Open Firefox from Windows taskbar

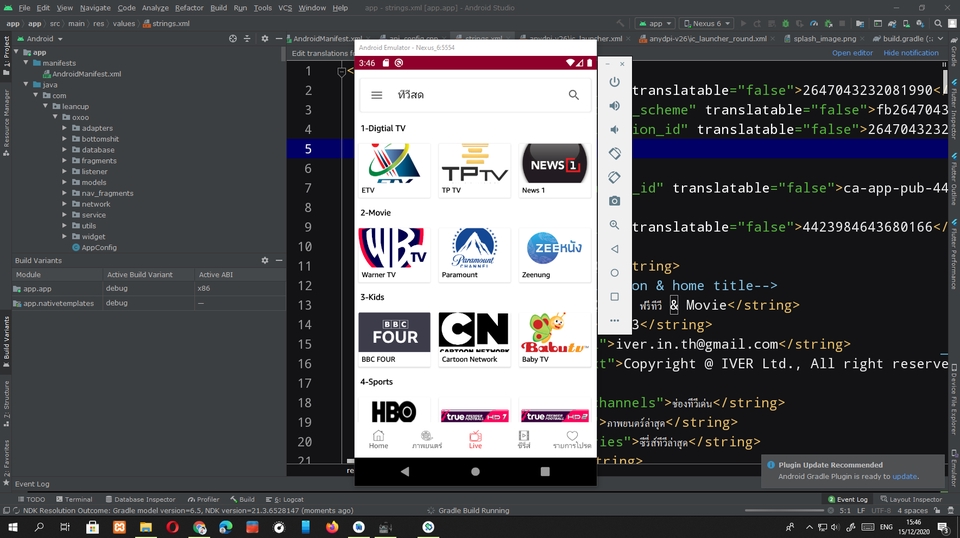(x=332, y=527)
